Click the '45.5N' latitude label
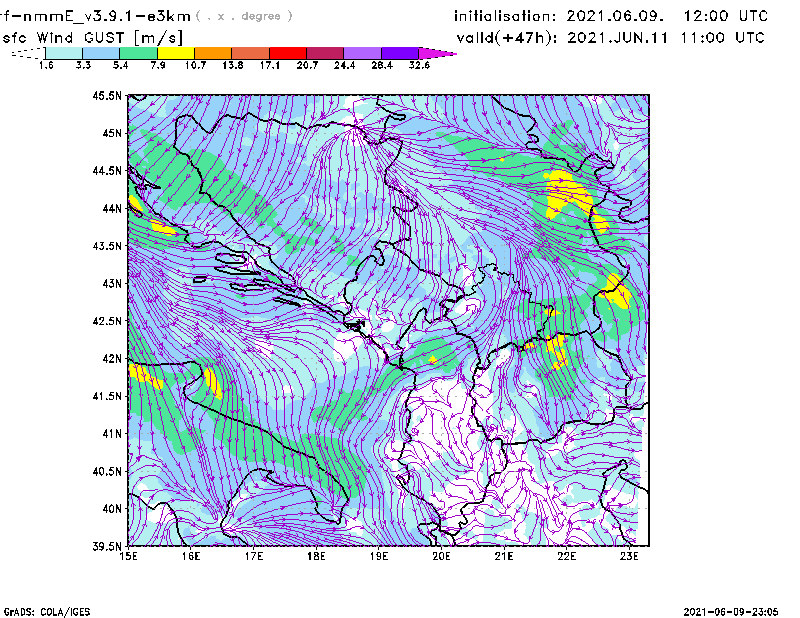Viewport: 800px width, 618px height. tap(107, 95)
